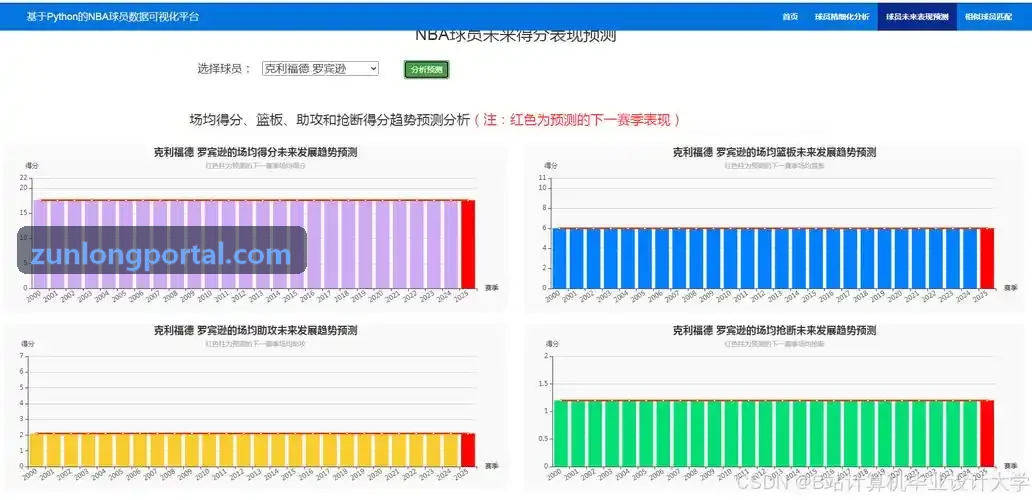
Task: Click the platform title in the navbar
Action: click(x=113, y=16)
